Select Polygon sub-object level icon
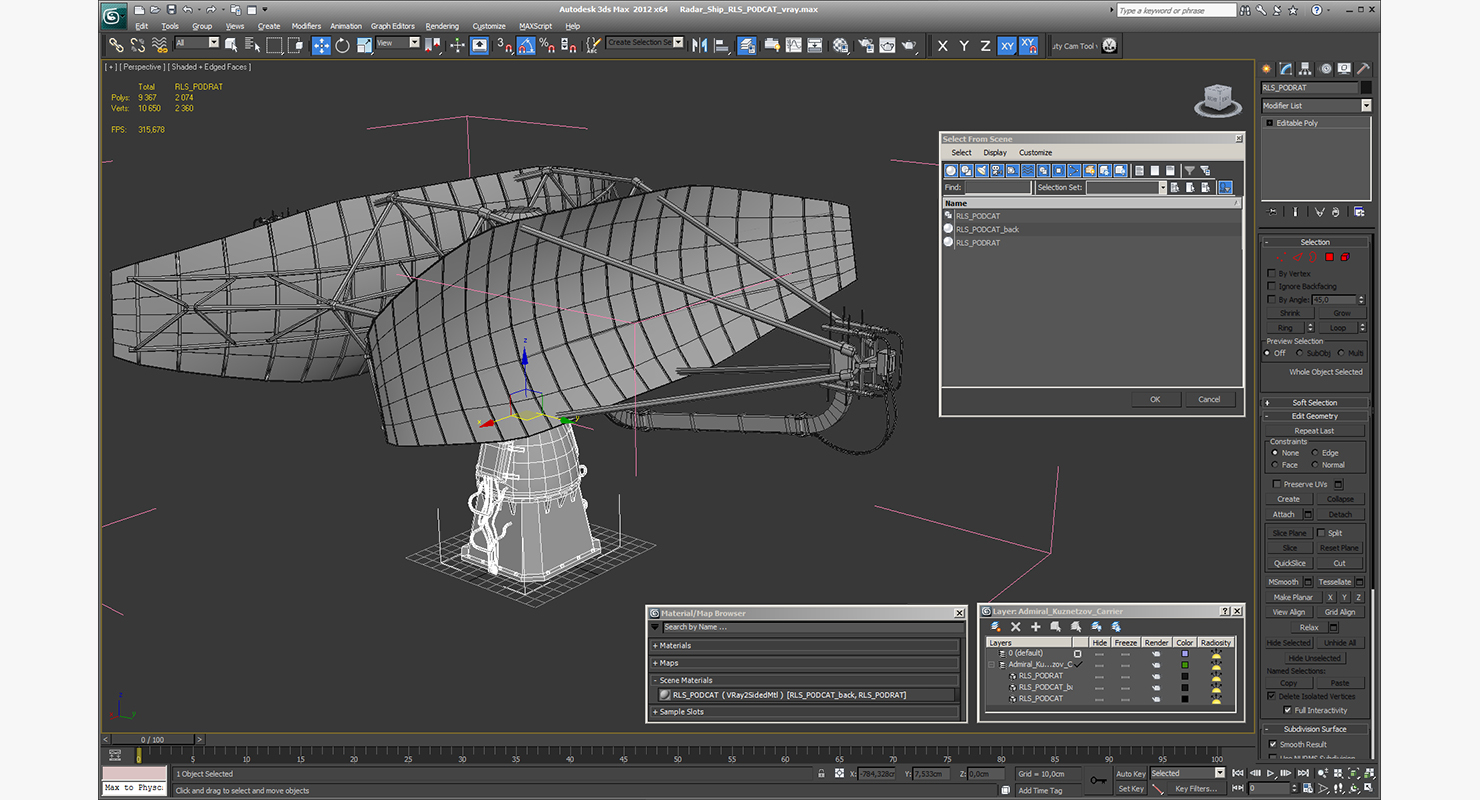The width and height of the screenshot is (1480, 800). (x=1329, y=257)
